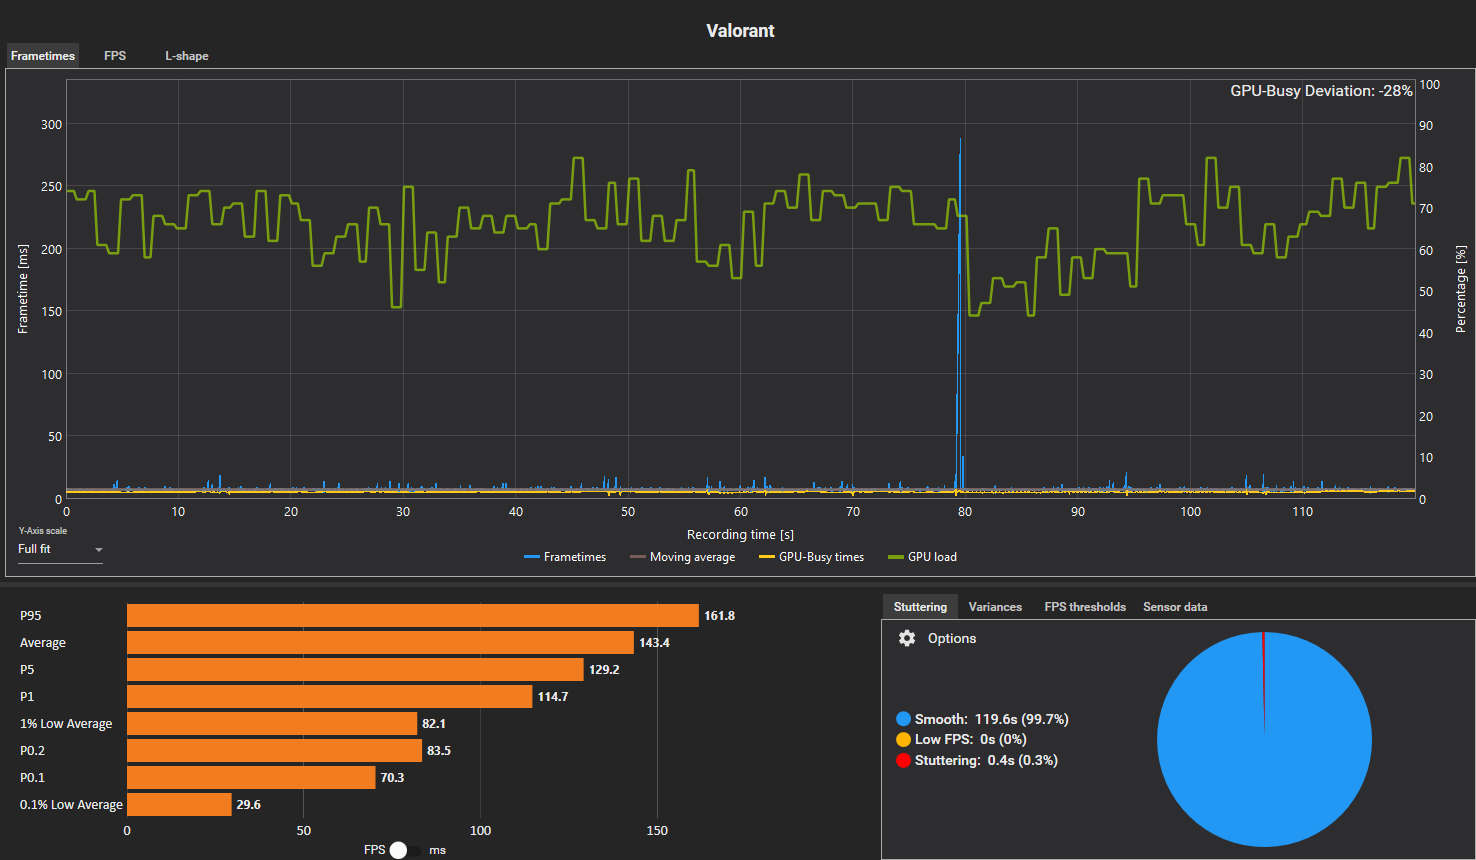Click the P0.1 bar showing 70.3

tap(251, 777)
